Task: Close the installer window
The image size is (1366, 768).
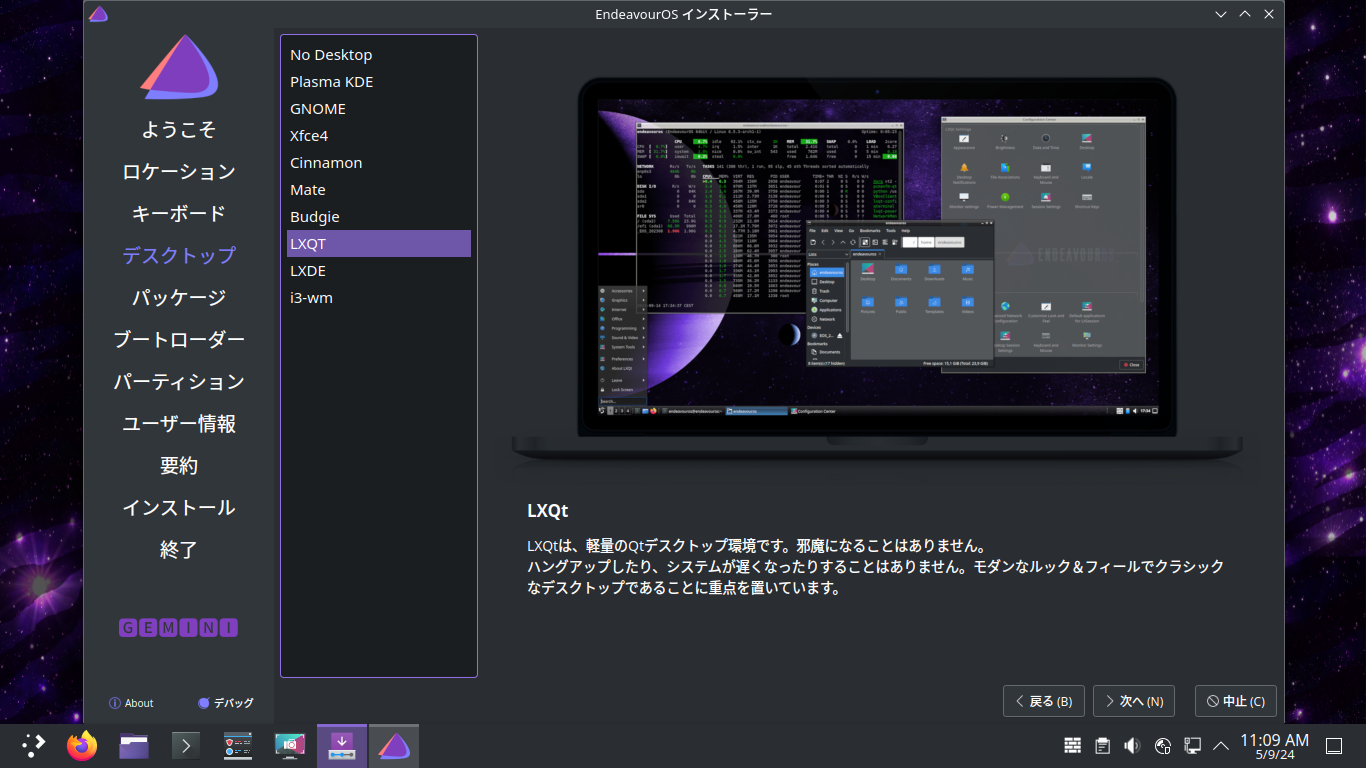Action: point(1269,14)
